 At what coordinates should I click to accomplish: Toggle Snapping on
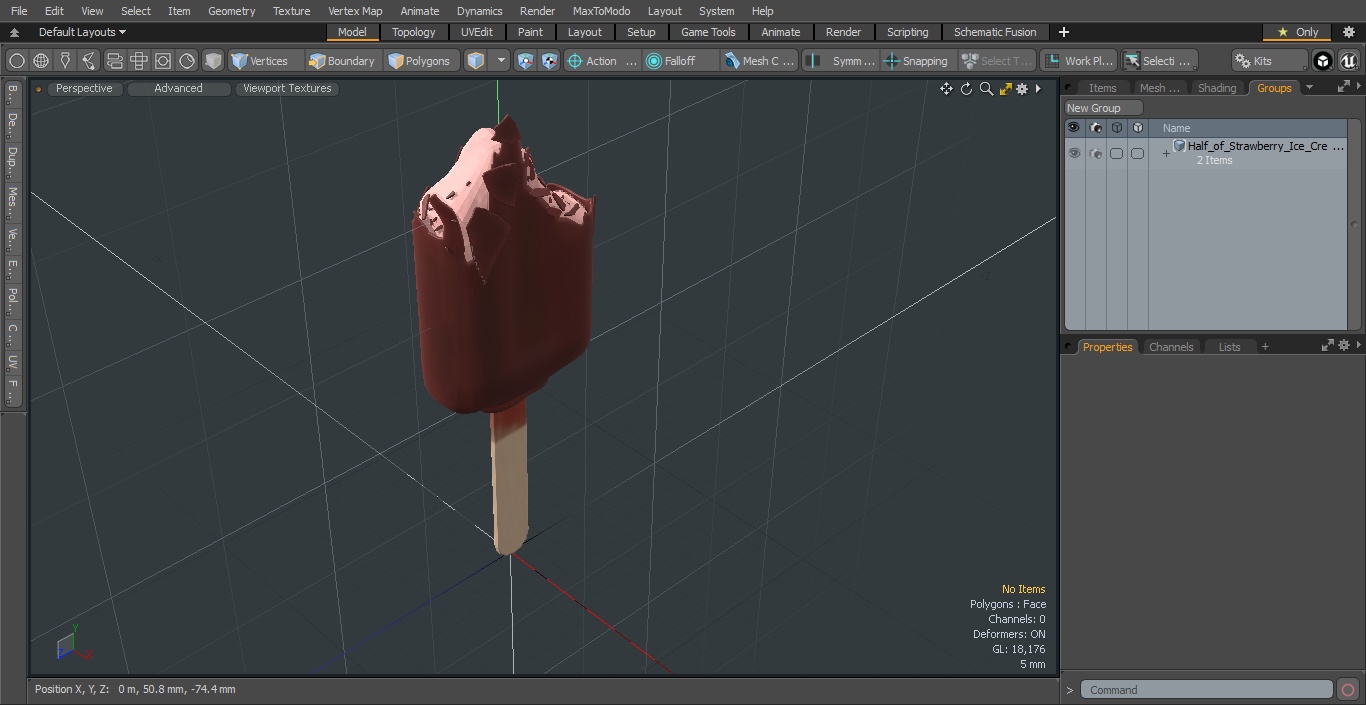pyautogui.click(x=917, y=61)
